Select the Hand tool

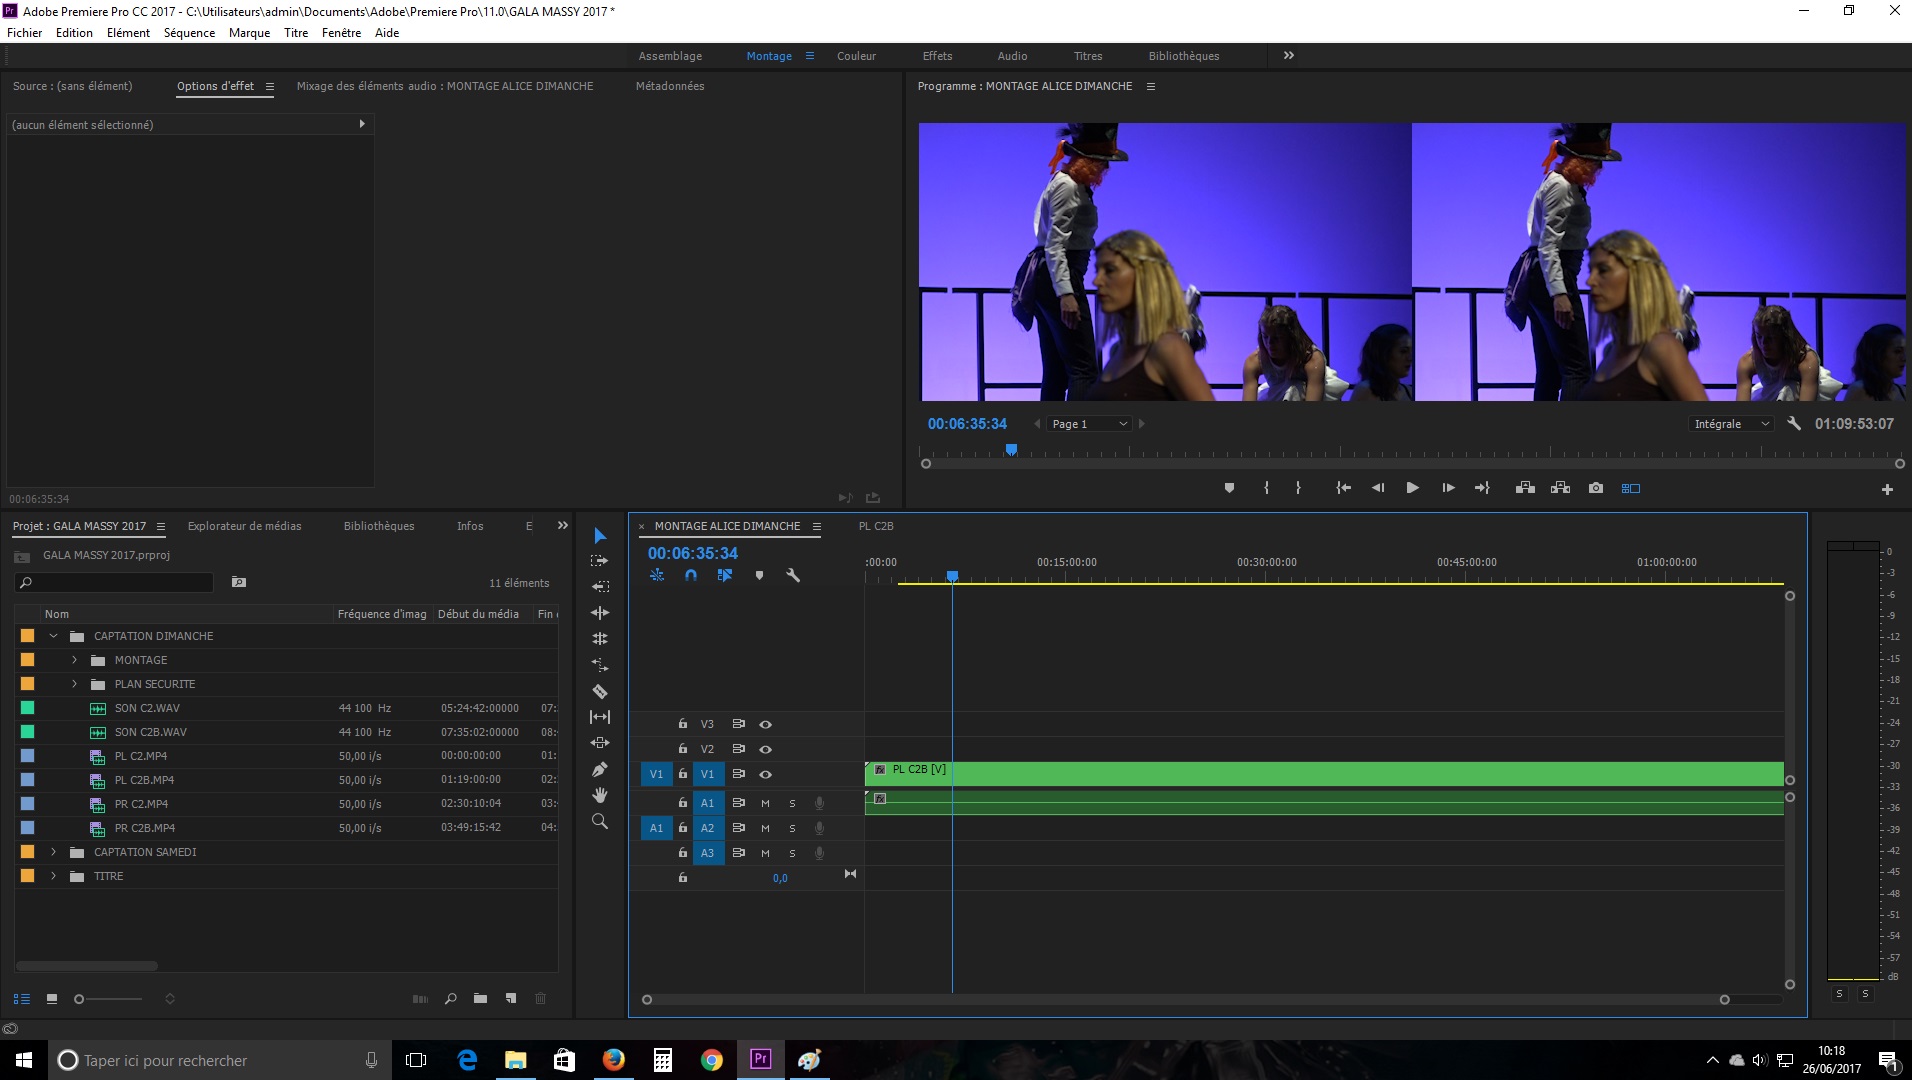600,795
